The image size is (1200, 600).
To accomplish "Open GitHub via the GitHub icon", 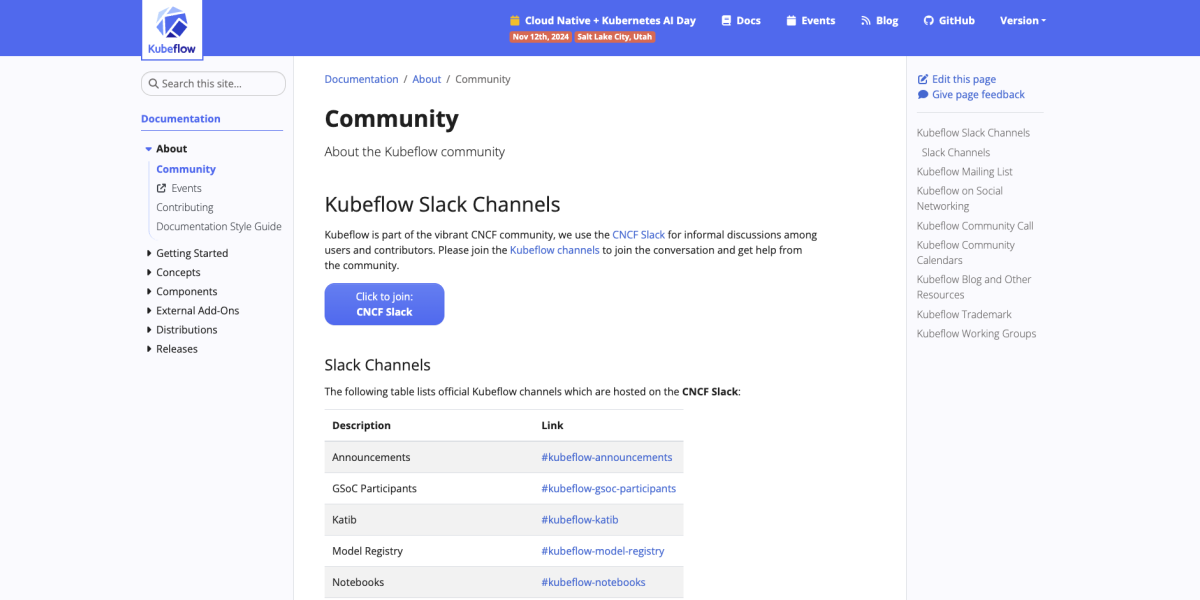I will [x=927, y=20].
